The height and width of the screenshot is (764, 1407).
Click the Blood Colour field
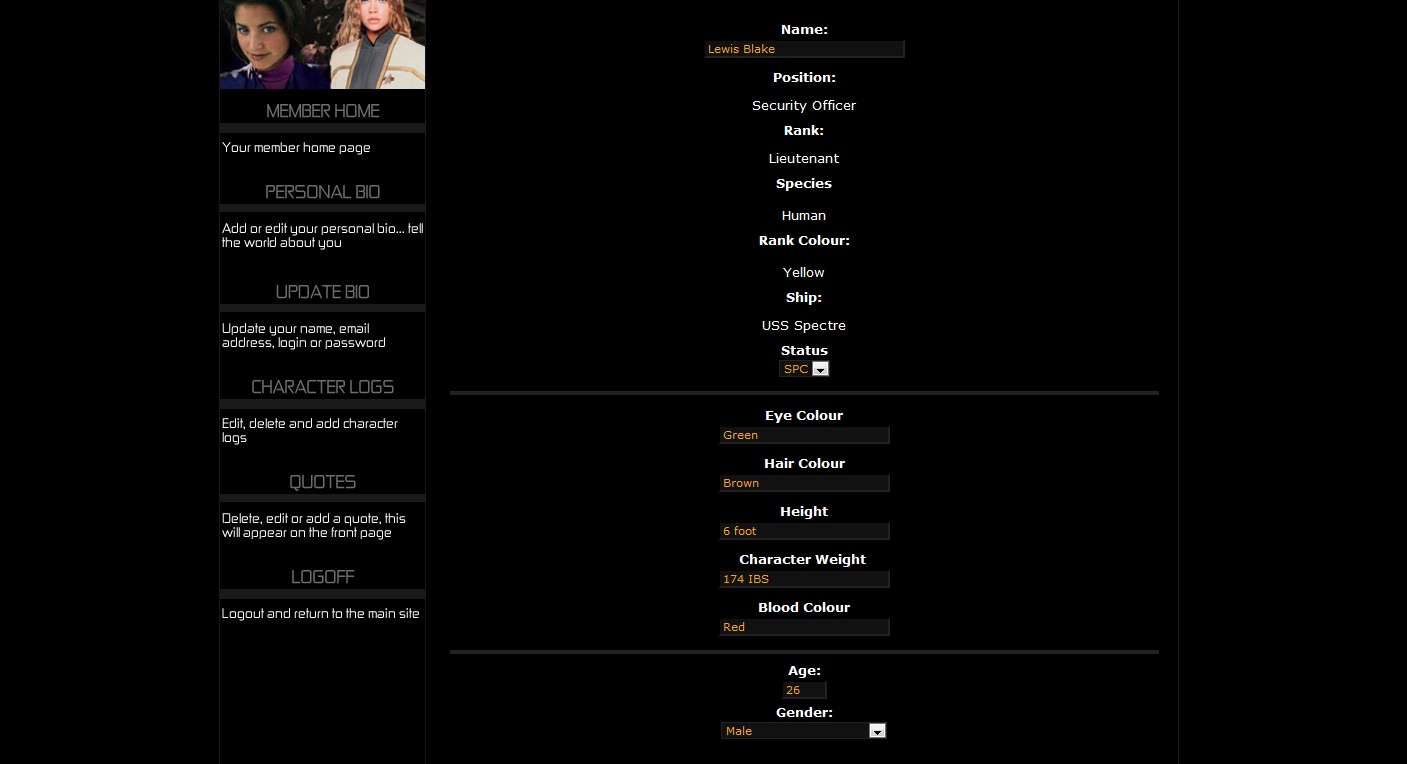pos(804,627)
